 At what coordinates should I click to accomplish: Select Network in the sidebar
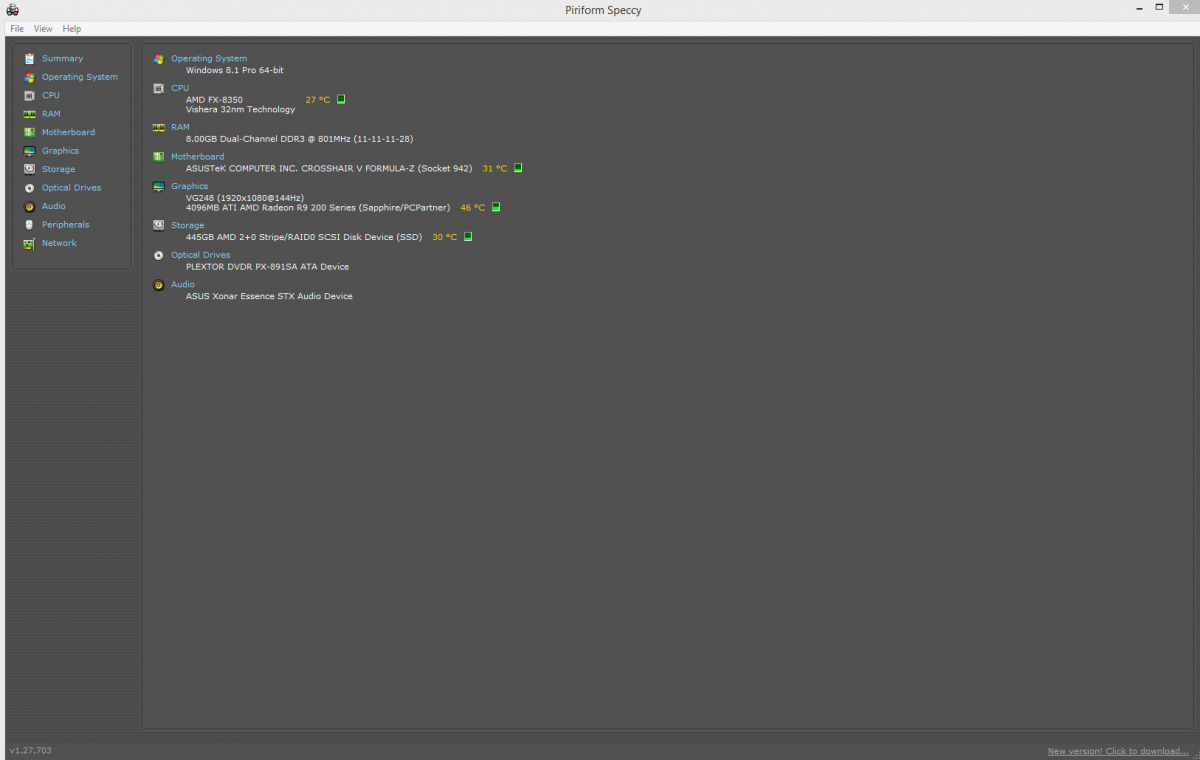coord(59,243)
